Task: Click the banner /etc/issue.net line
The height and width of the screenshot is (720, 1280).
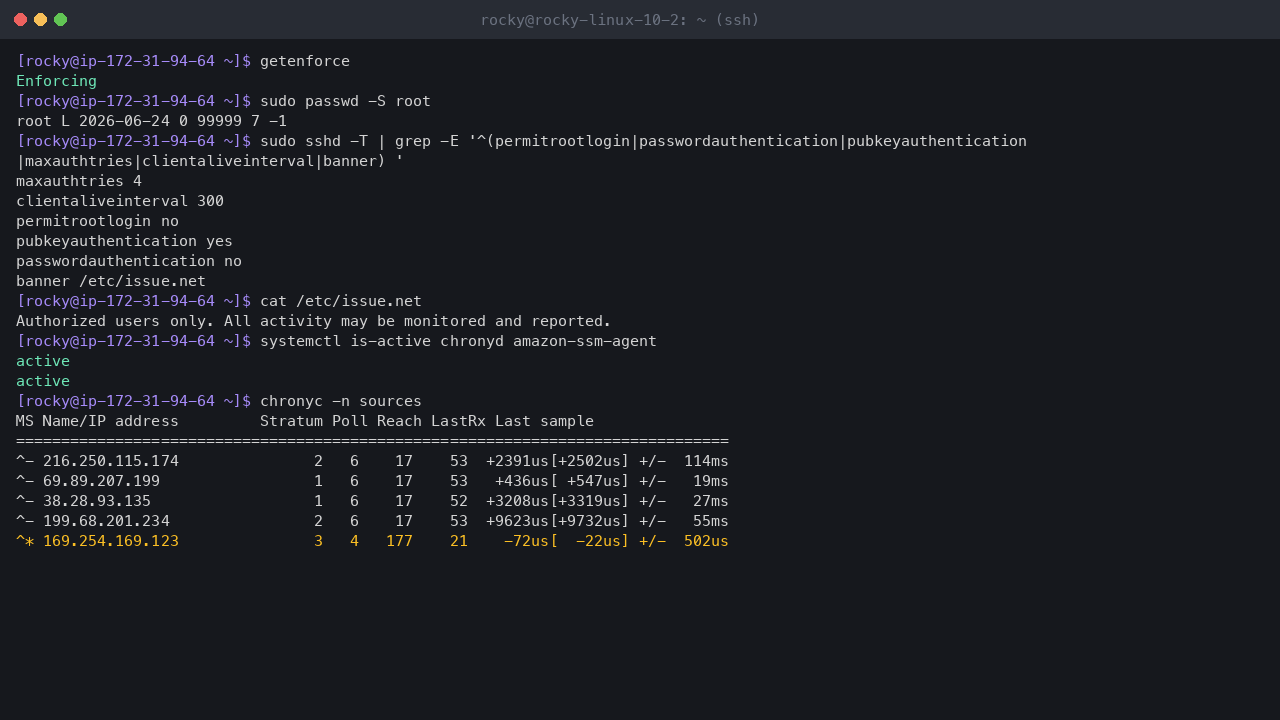Action: click(x=111, y=281)
